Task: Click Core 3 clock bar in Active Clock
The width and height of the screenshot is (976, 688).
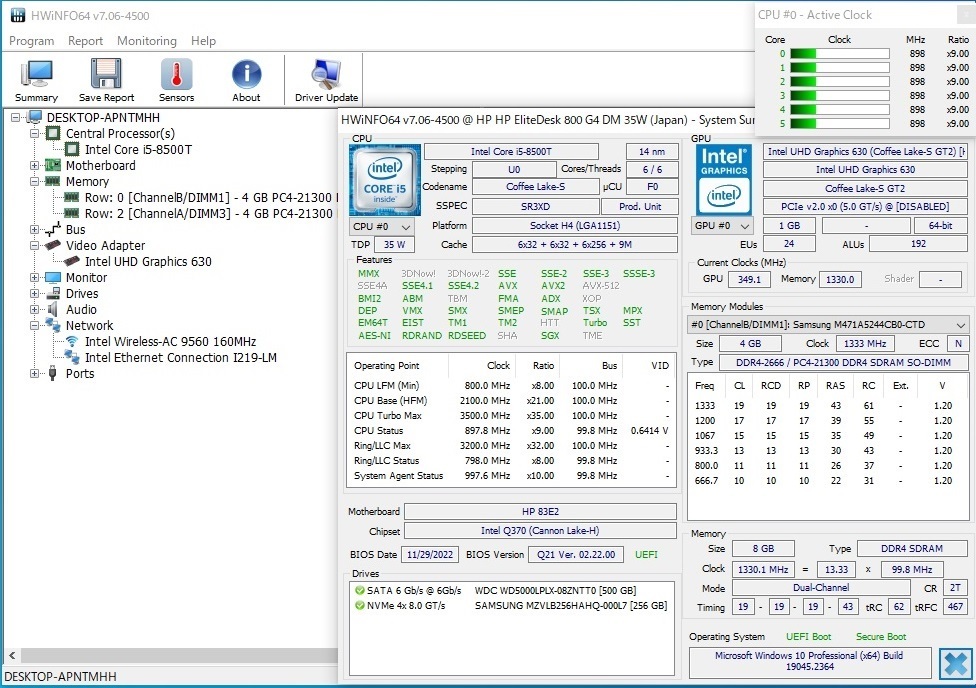Action: pos(839,95)
